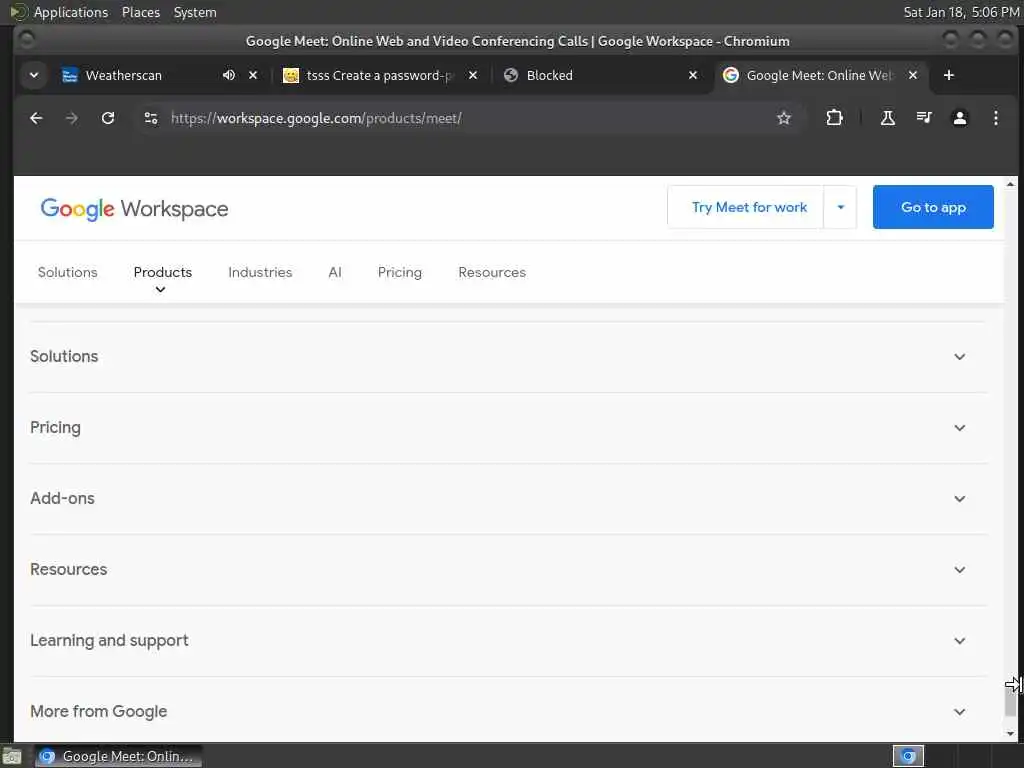1024x768 pixels.
Task: Mute the Weatherscan tab audio icon
Action: [x=229, y=75]
